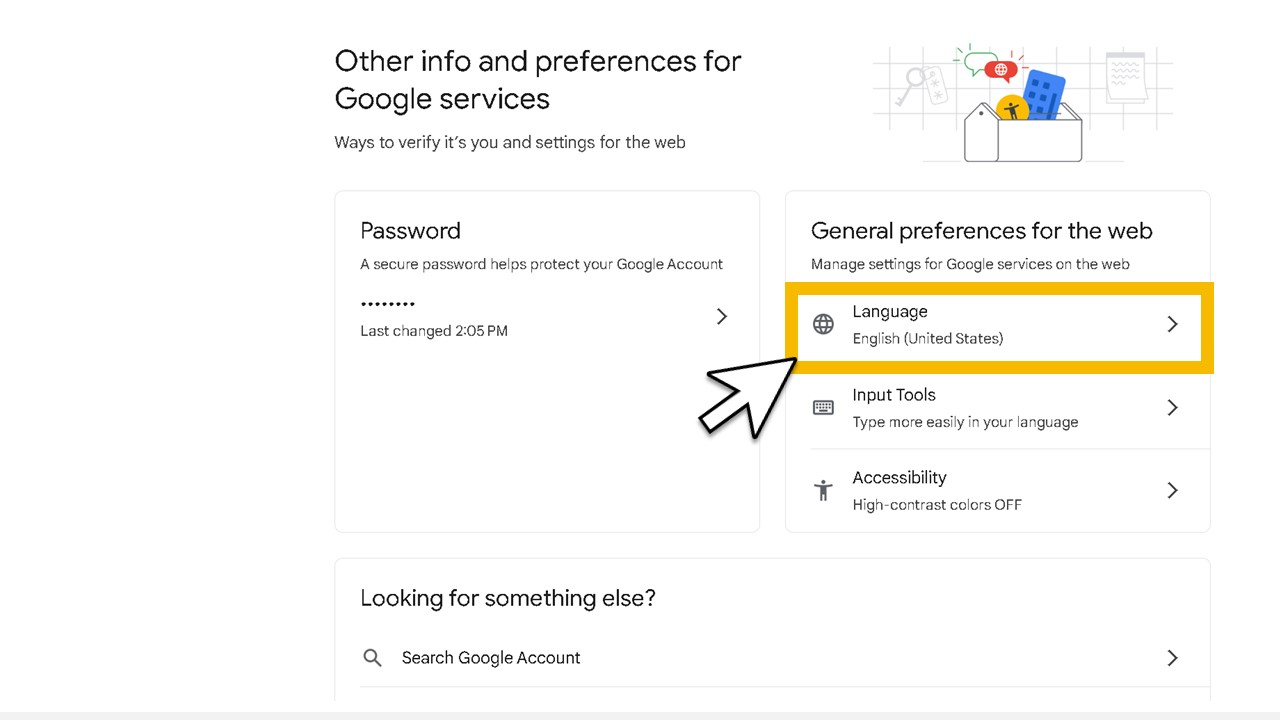
Task: Click the chevron next to Password
Action: click(x=722, y=316)
